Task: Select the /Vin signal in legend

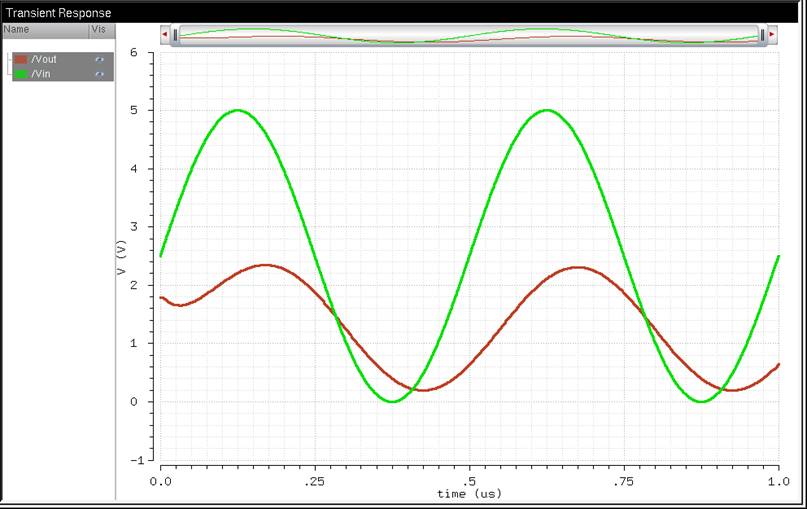Action: (x=42, y=74)
